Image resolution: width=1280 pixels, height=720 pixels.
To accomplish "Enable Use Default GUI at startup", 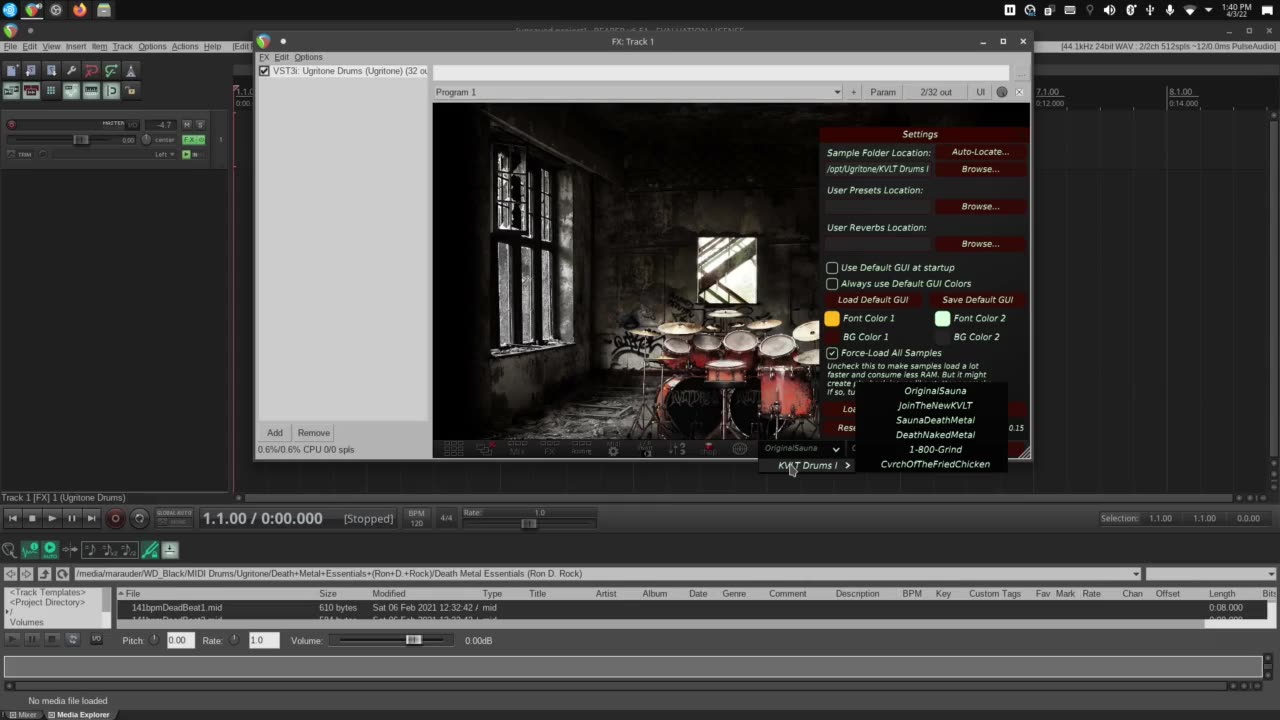I will coord(832,268).
